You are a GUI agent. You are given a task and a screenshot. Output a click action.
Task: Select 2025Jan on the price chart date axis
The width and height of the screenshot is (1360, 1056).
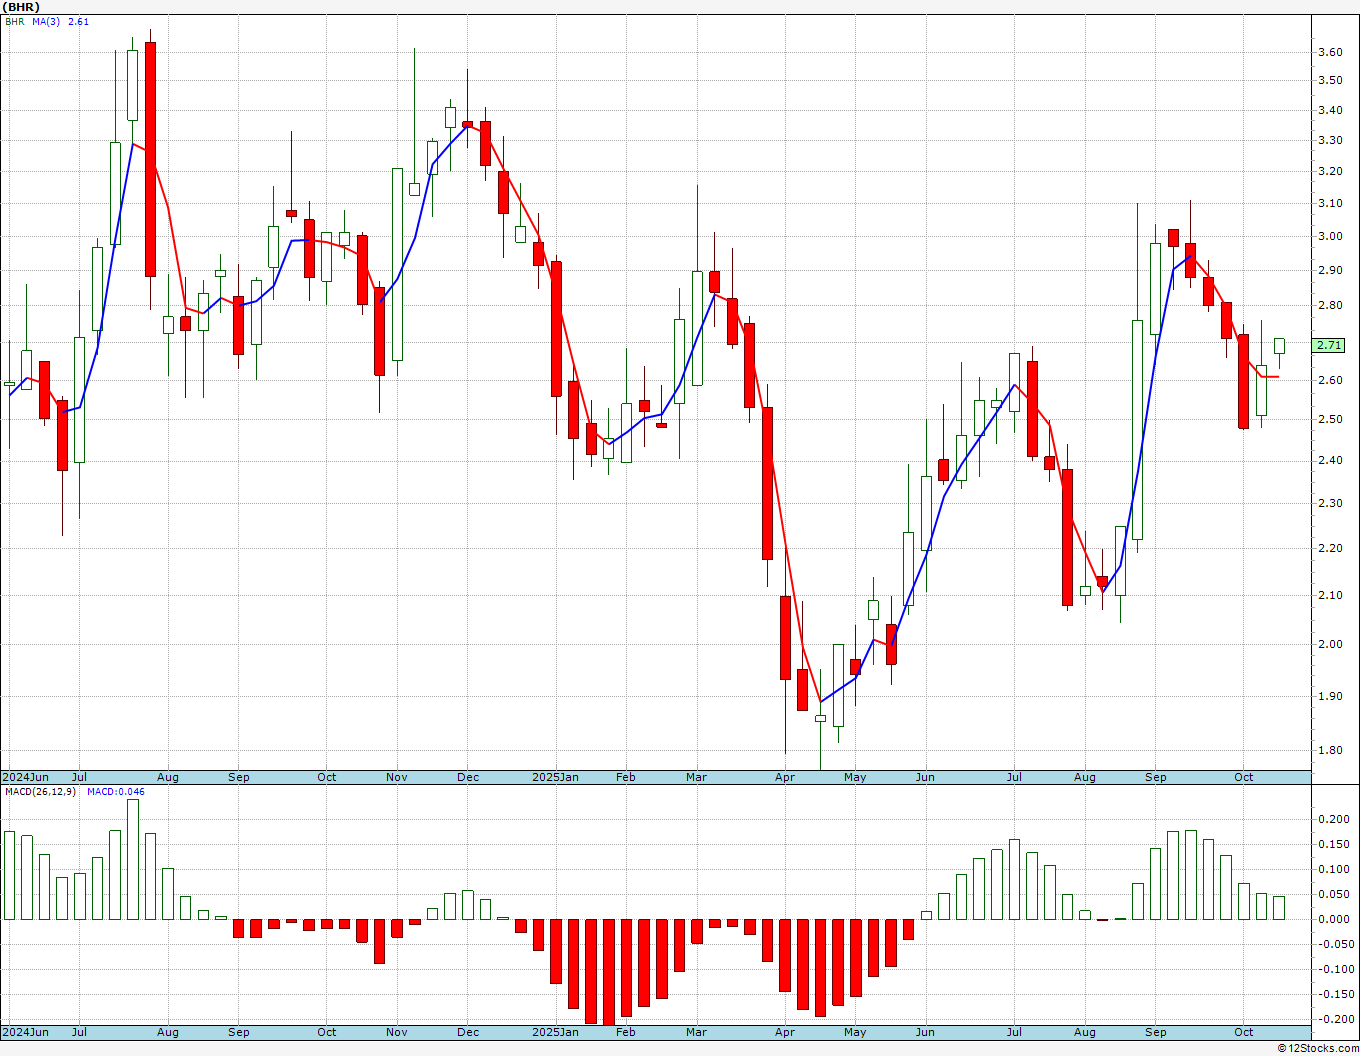[555, 777]
